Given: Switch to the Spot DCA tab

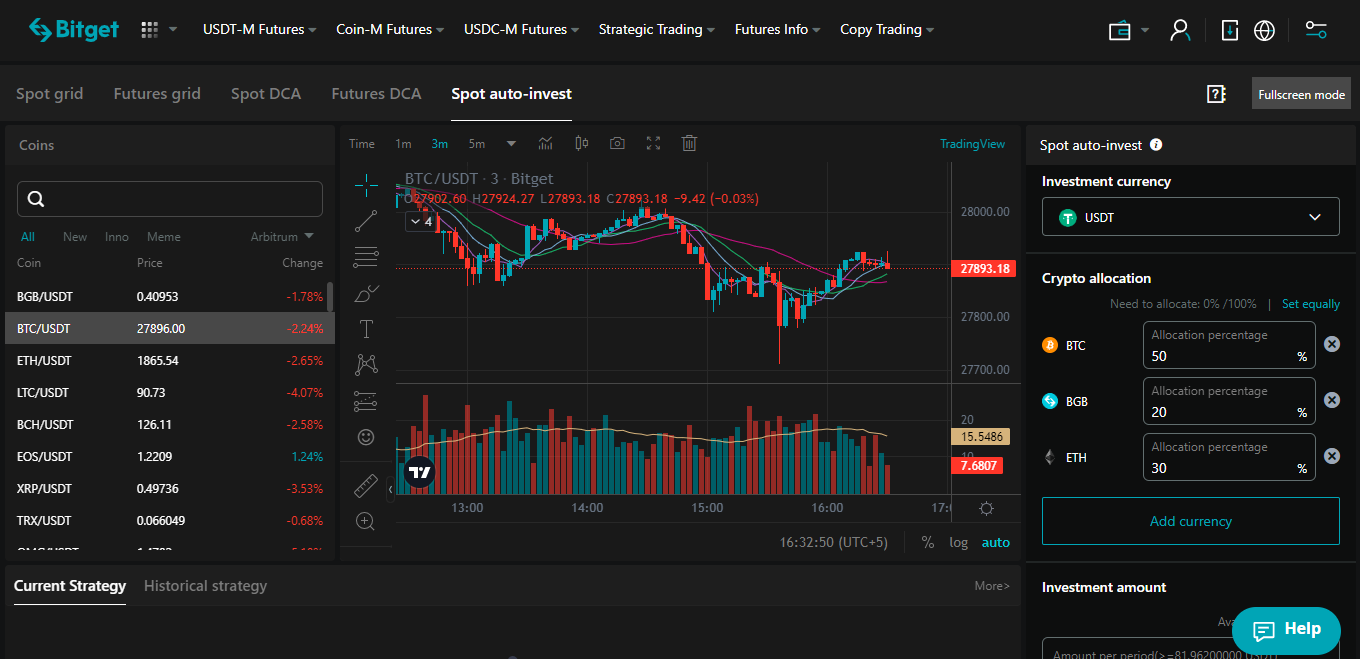Looking at the screenshot, I should pos(266,94).
